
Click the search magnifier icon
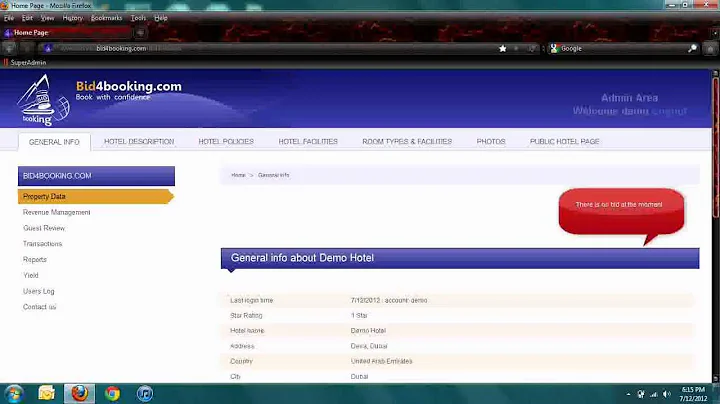[692, 48]
